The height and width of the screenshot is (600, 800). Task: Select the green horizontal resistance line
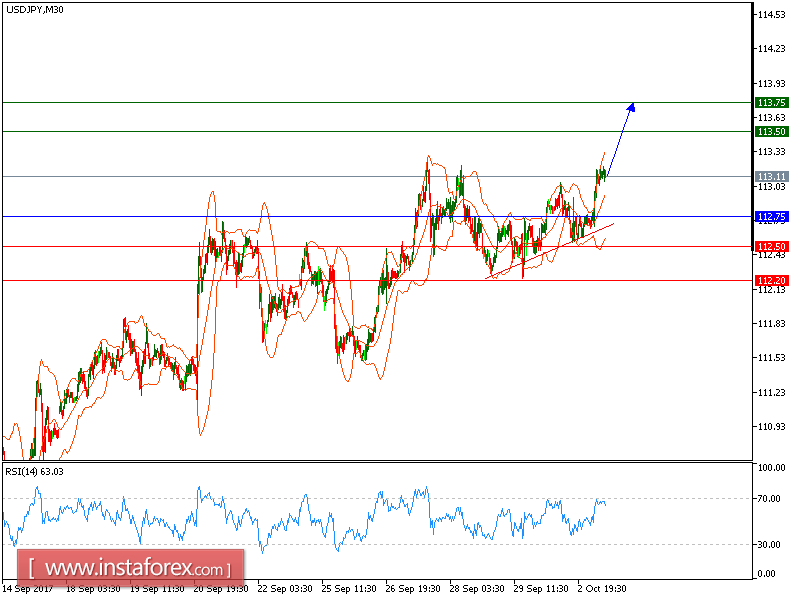click(300, 102)
